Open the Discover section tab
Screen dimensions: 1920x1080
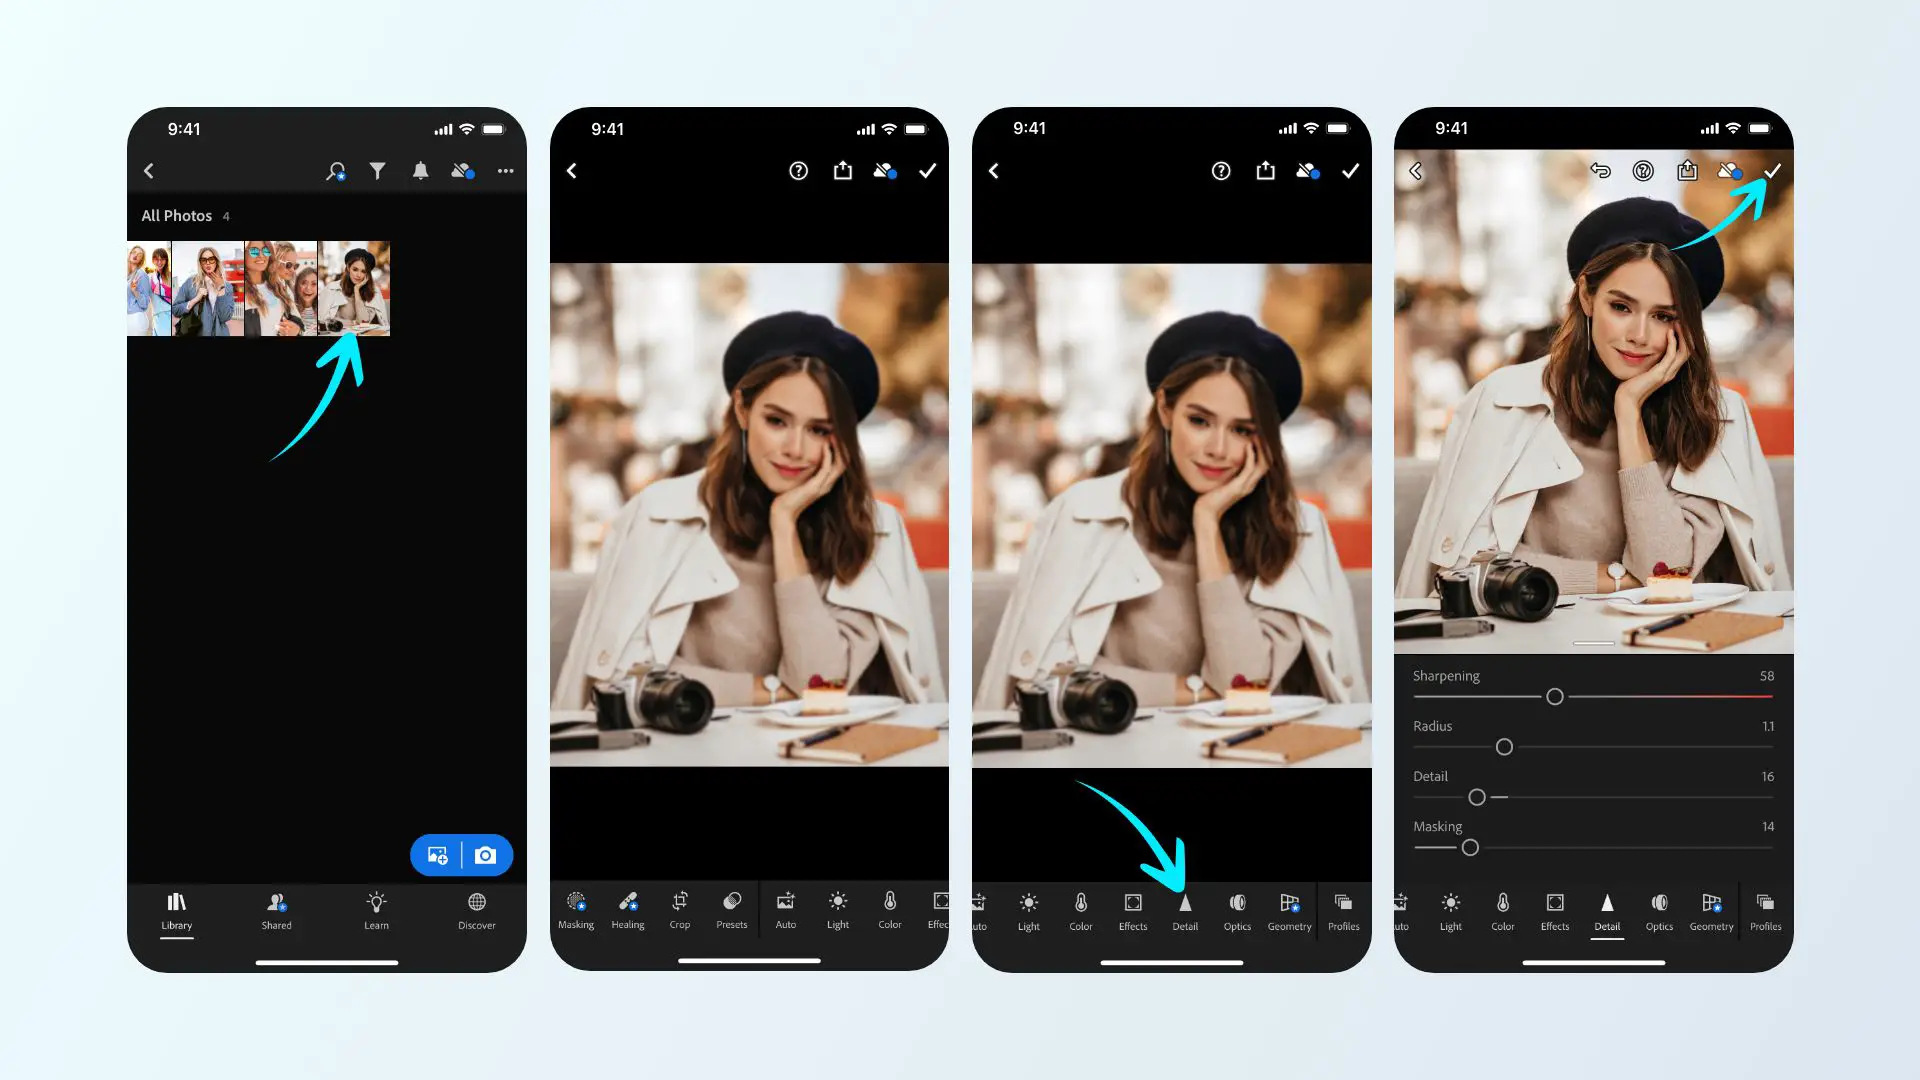click(475, 911)
